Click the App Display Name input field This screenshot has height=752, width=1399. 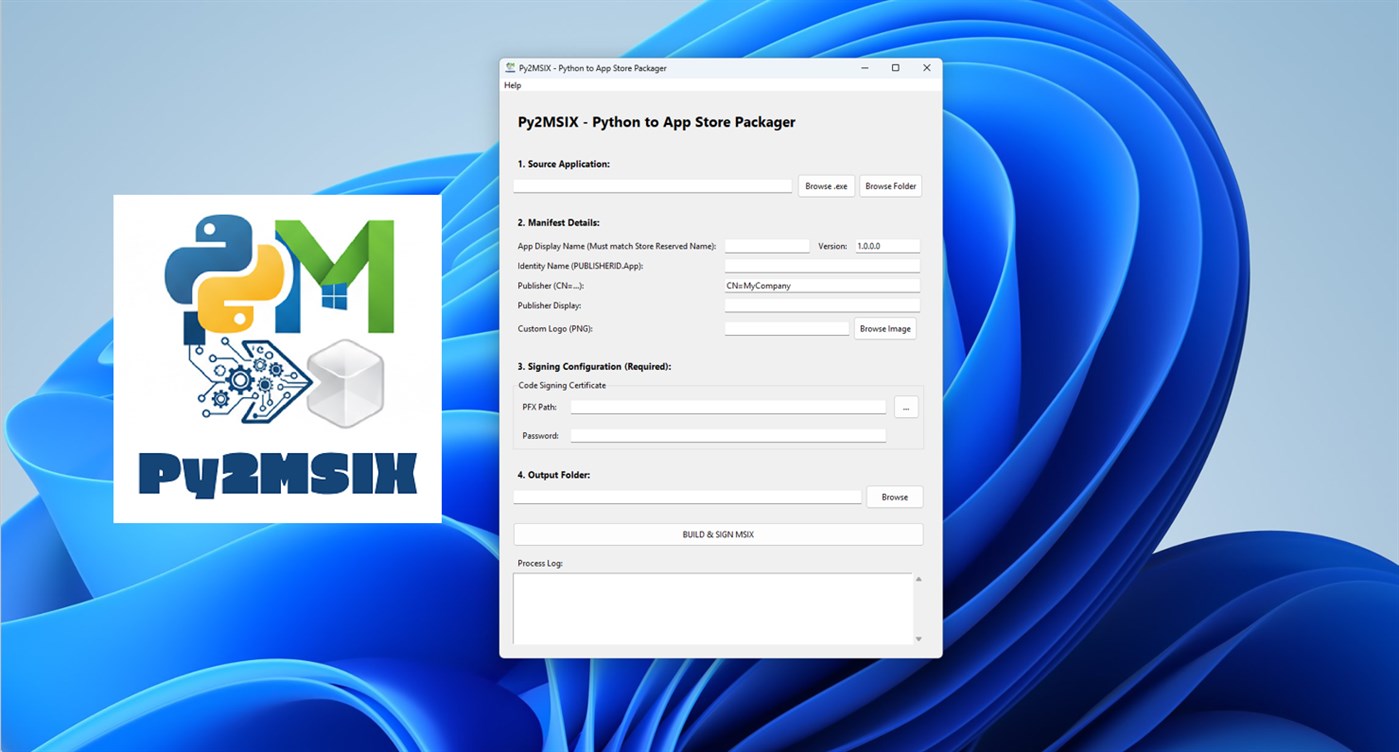pos(767,246)
